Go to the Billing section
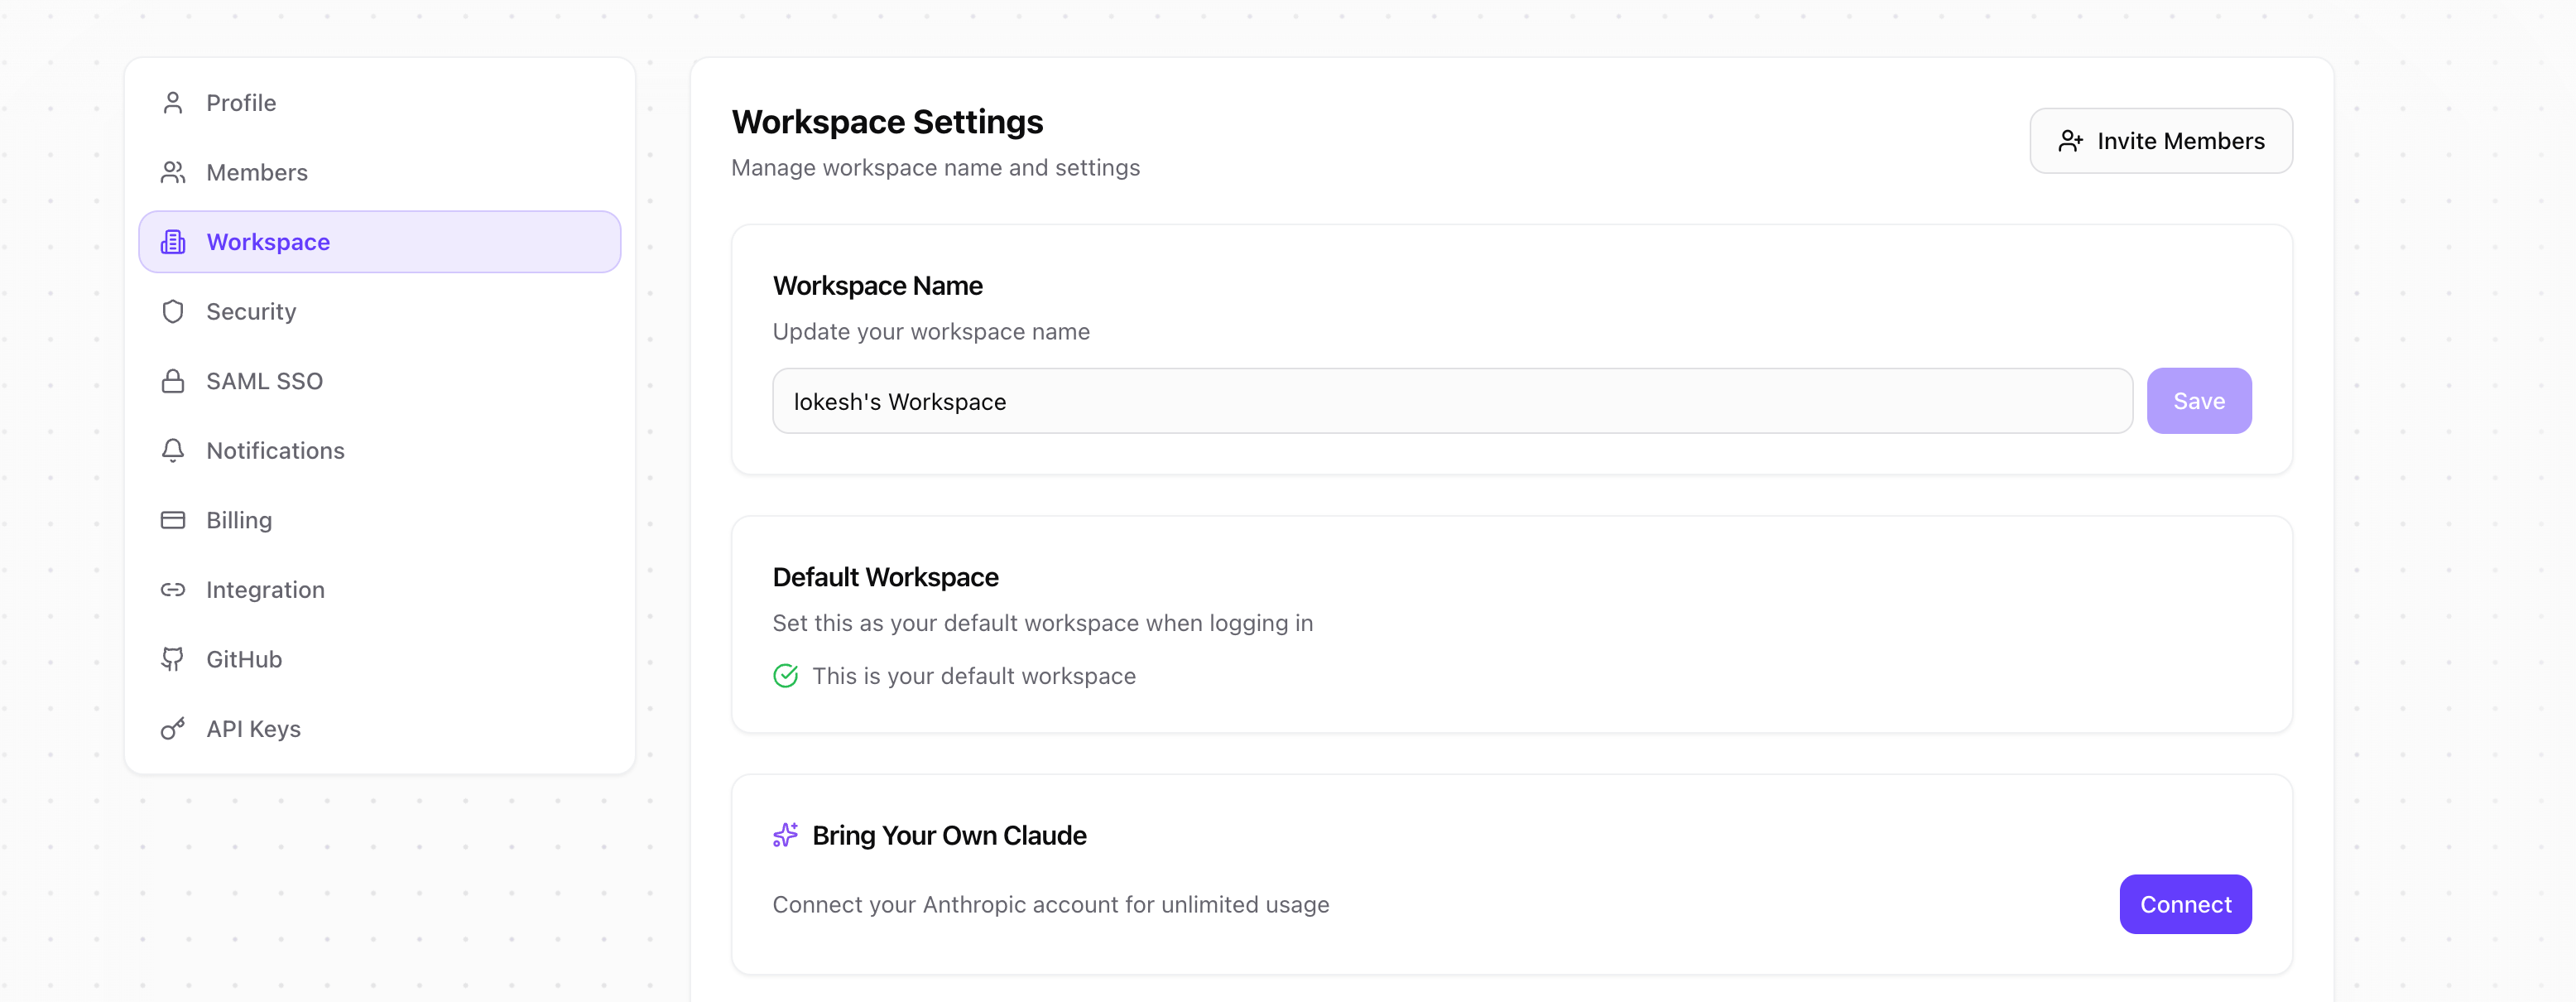2576x1002 pixels. (x=239, y=520)
